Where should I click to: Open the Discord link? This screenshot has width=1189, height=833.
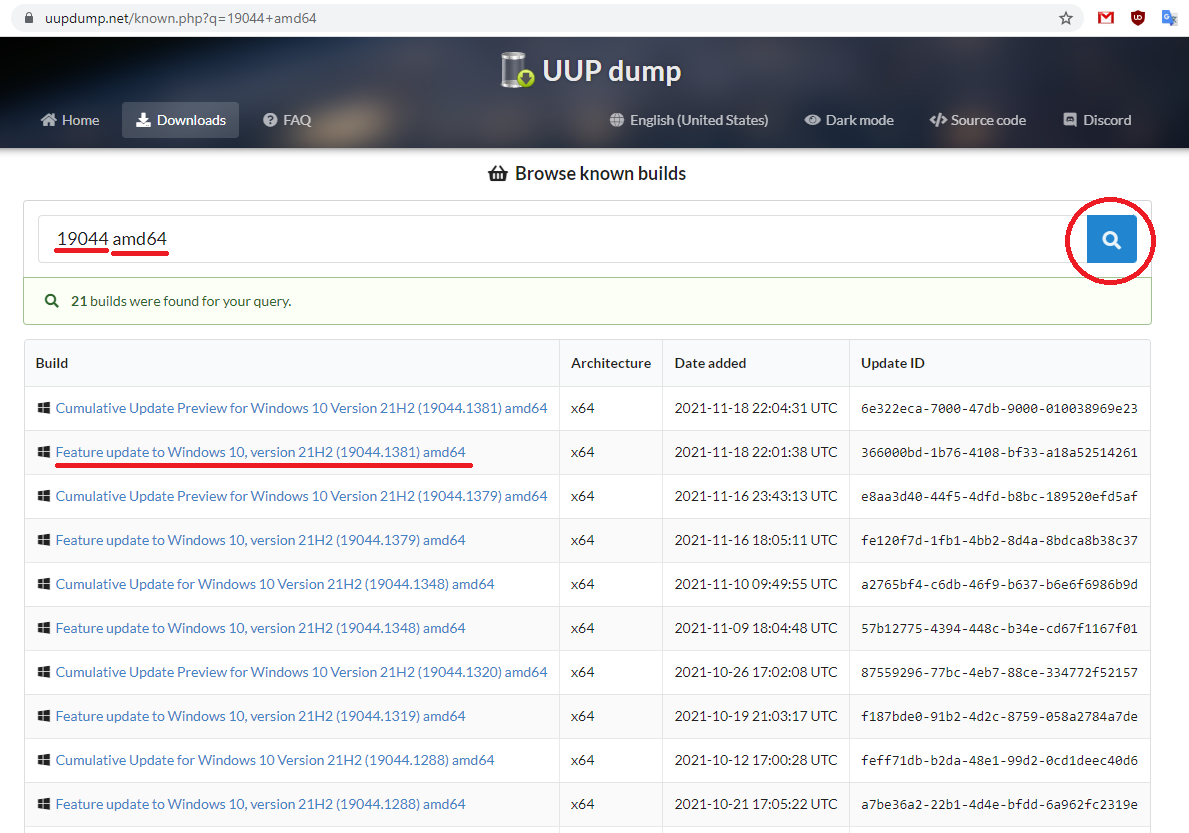pyautogui.click(x=1096, y=120)
